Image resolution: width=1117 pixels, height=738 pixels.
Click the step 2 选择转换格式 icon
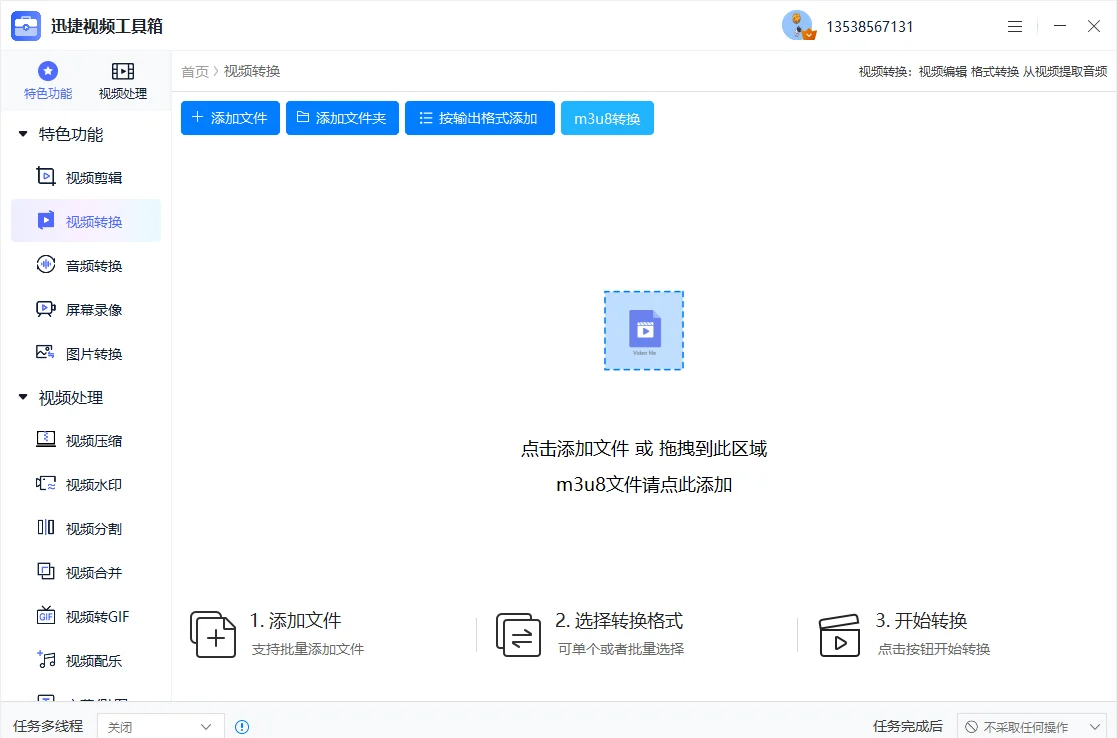tap(518, 634)
